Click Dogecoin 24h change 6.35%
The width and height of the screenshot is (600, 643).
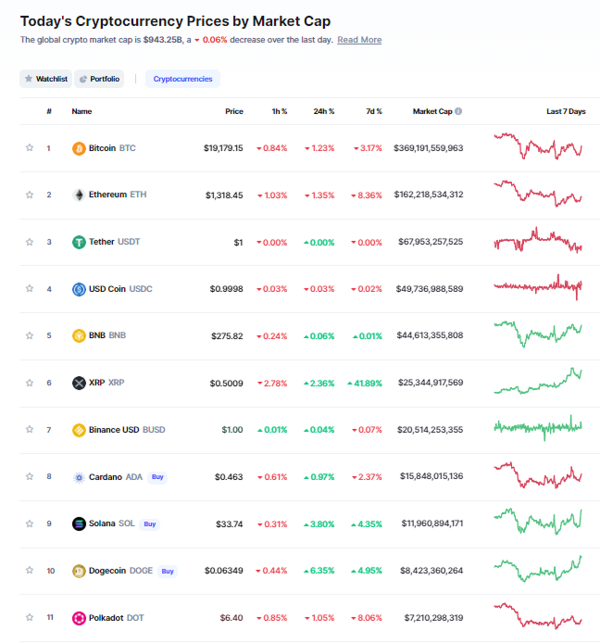319,571
